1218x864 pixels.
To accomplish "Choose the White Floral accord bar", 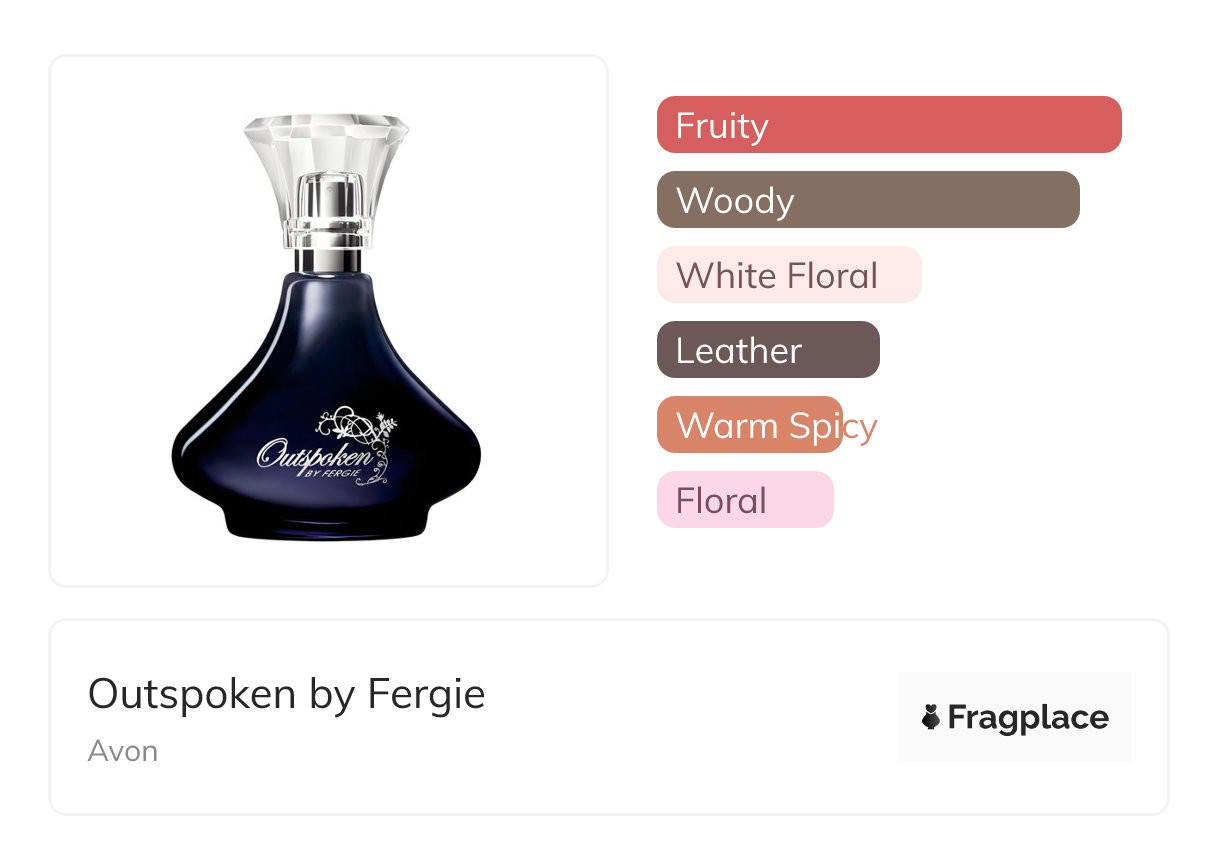I will pos(789,275).
